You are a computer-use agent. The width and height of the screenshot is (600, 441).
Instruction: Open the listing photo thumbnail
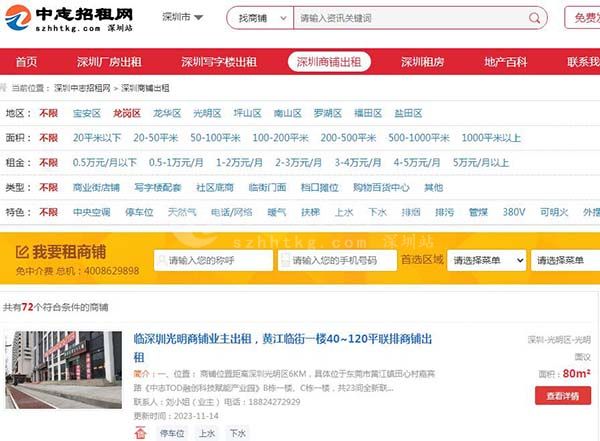pyautogui.click(x=64, y=370)
